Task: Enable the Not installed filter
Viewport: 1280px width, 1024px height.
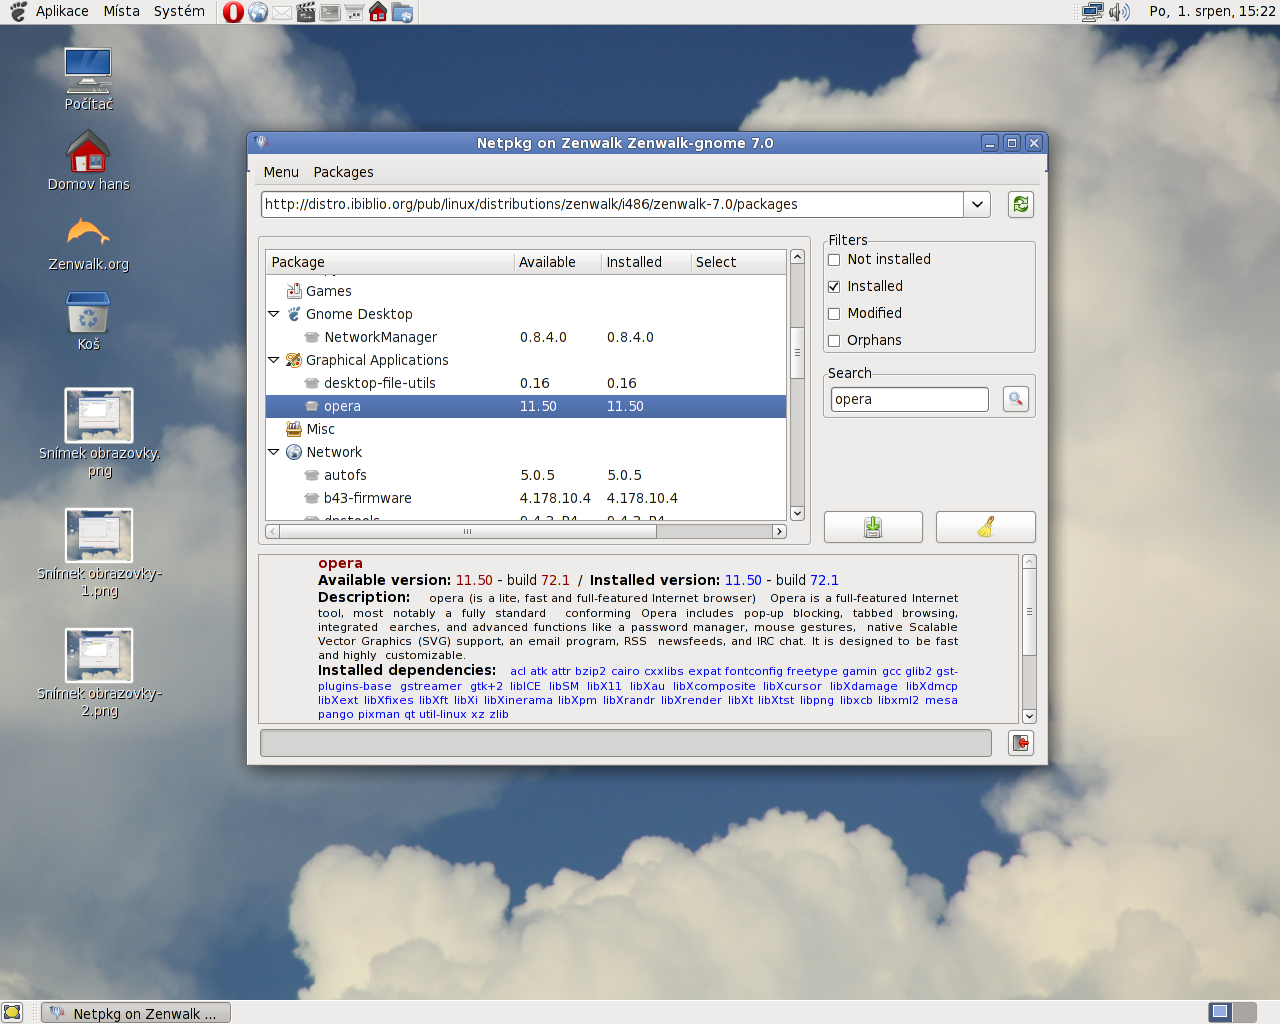Action: click(834, 260)
